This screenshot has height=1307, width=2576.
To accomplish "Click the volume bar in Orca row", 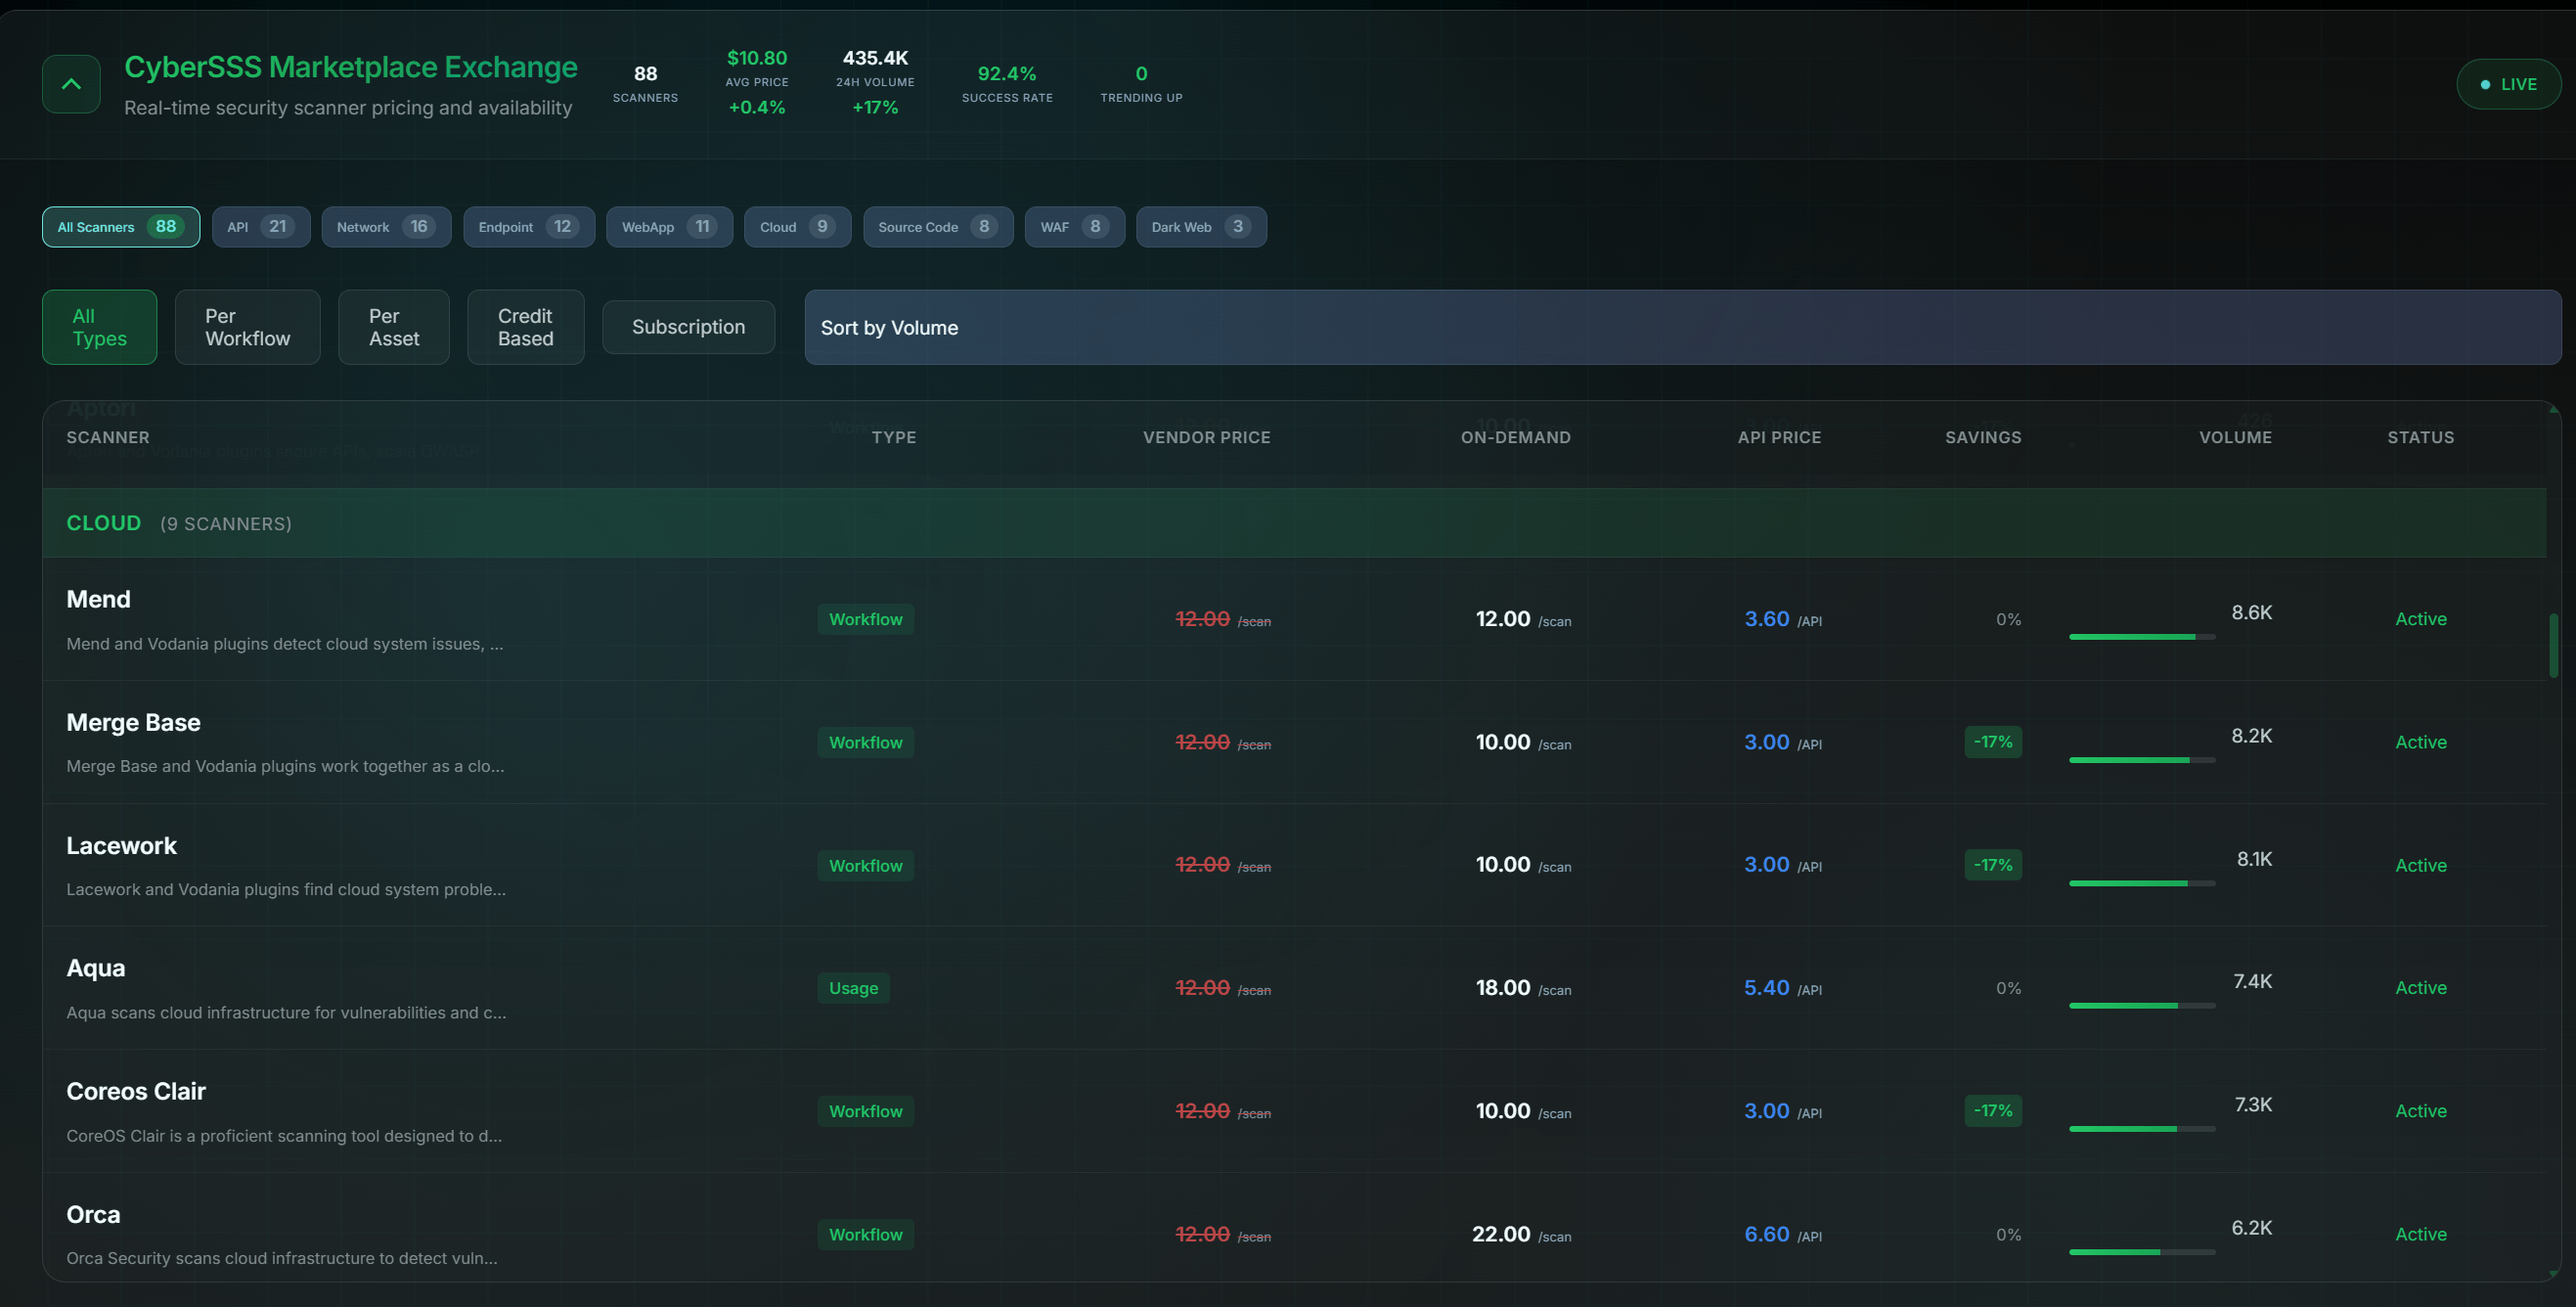I will [x=2141, y=1252].
